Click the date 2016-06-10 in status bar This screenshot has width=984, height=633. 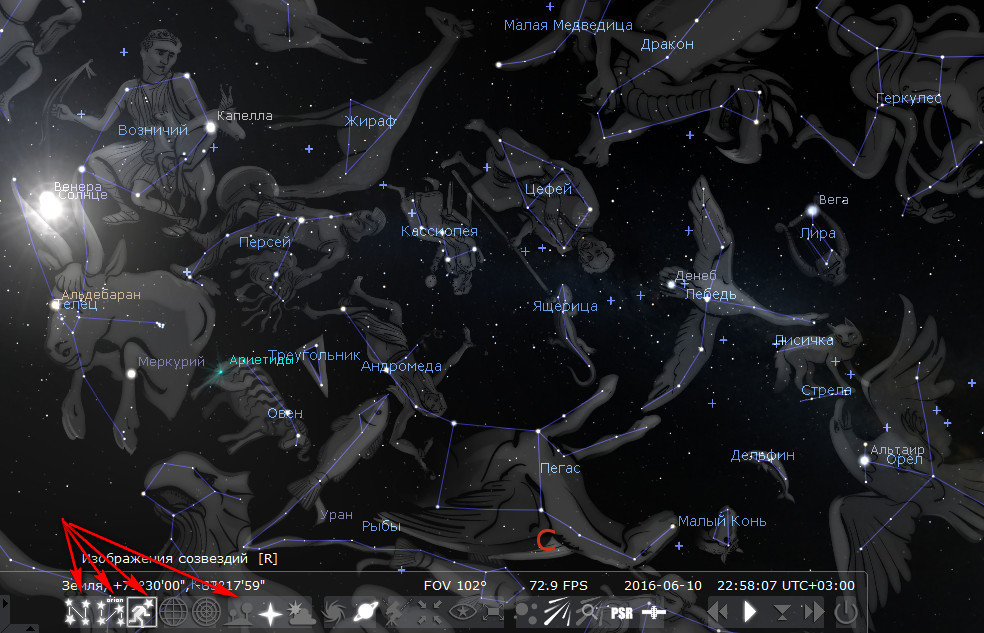tap(663, 585)
